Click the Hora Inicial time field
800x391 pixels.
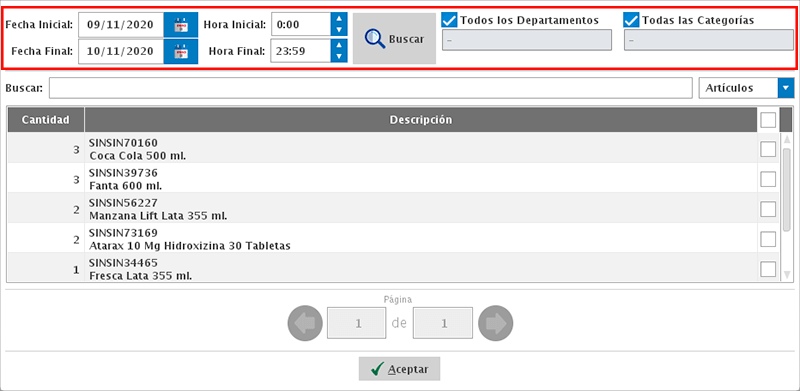click(x=301, y=25)
